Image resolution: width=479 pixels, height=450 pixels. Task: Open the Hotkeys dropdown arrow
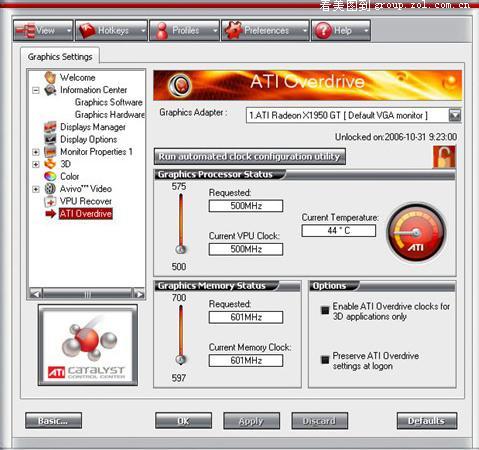pyautogui.click(x=143, y=31)
